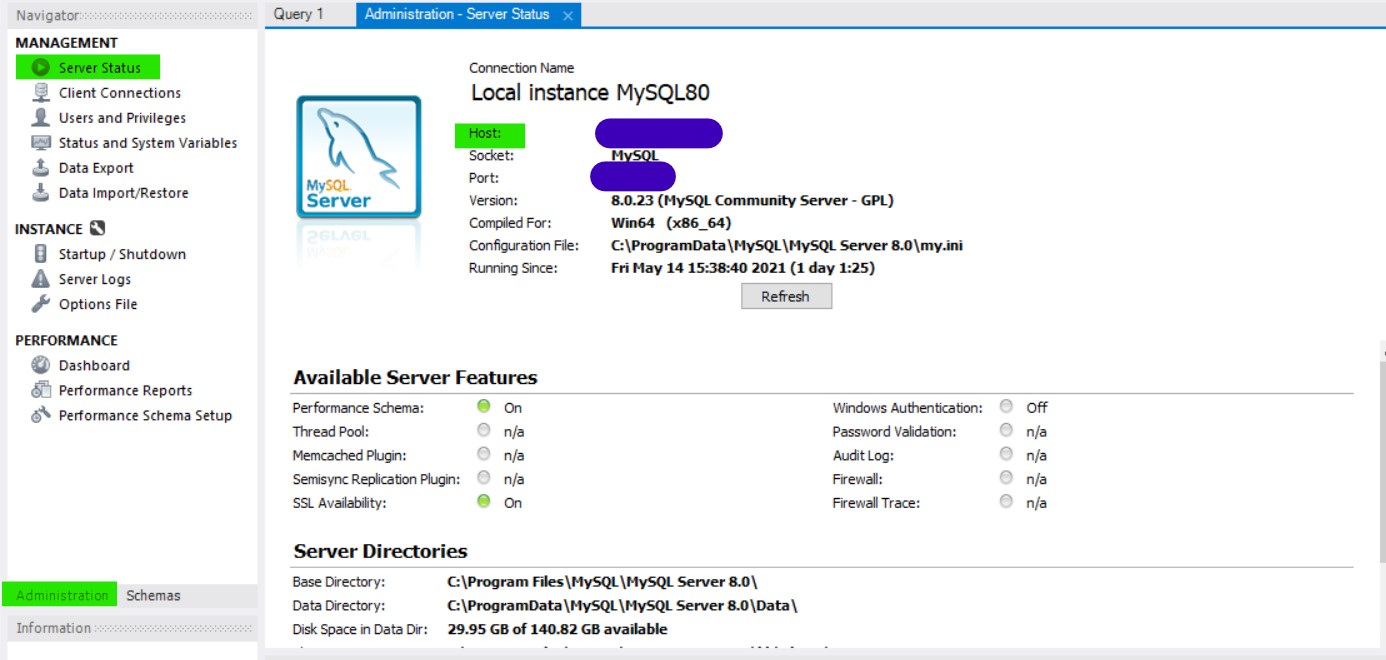Image resolution: width=1386 pixels, height=660 pixels.
Task: Open Data Export
Action: click(x=96, y=168)
